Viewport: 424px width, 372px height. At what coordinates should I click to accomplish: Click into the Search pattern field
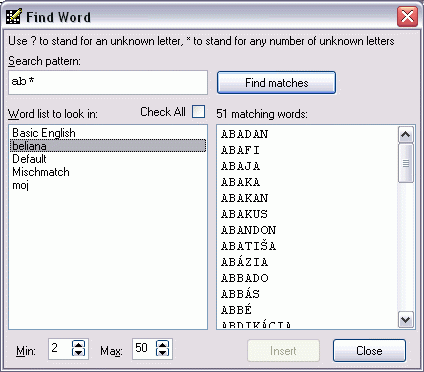click(108, 82)
